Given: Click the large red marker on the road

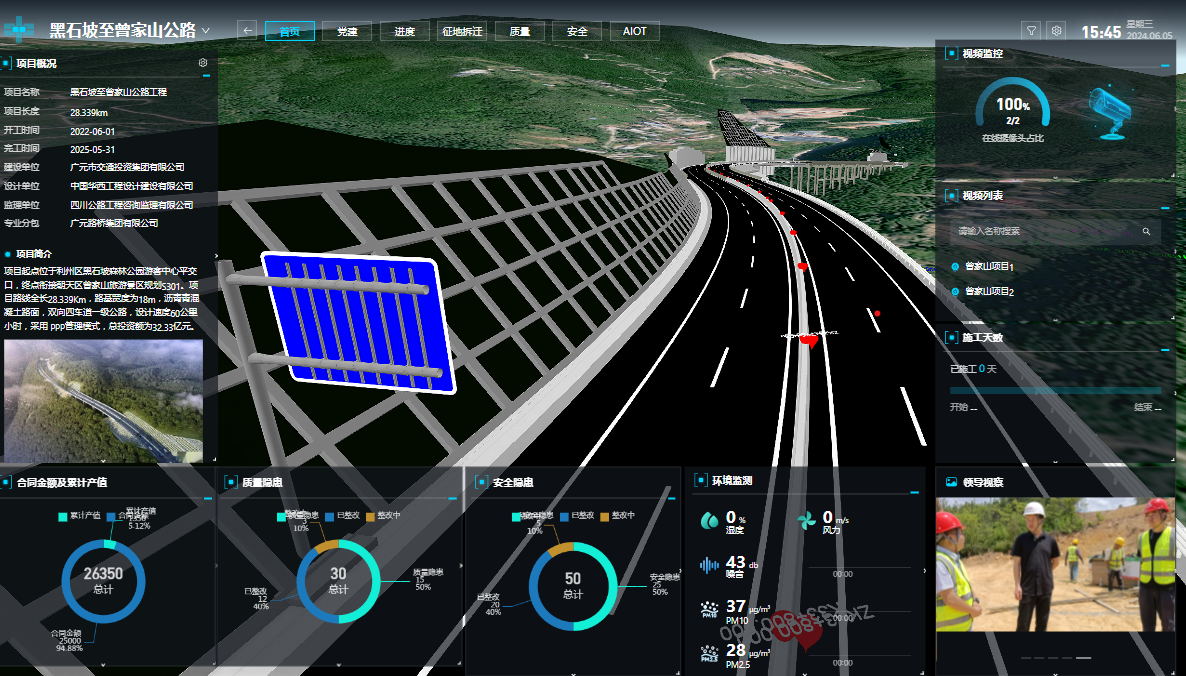Looking at the screenshot, I should [x=809, y=340].
